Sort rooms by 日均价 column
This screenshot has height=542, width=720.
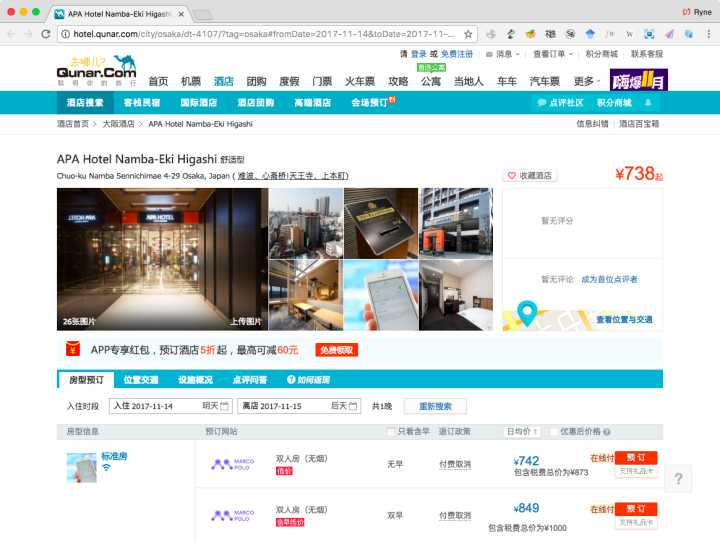[522, 432]
